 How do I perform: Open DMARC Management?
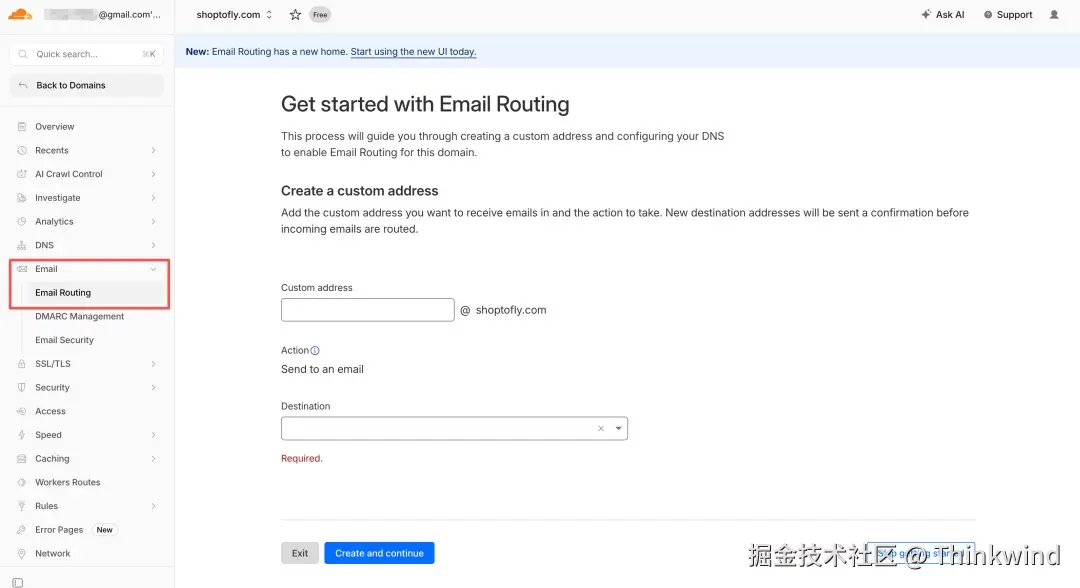pos(79,317)
